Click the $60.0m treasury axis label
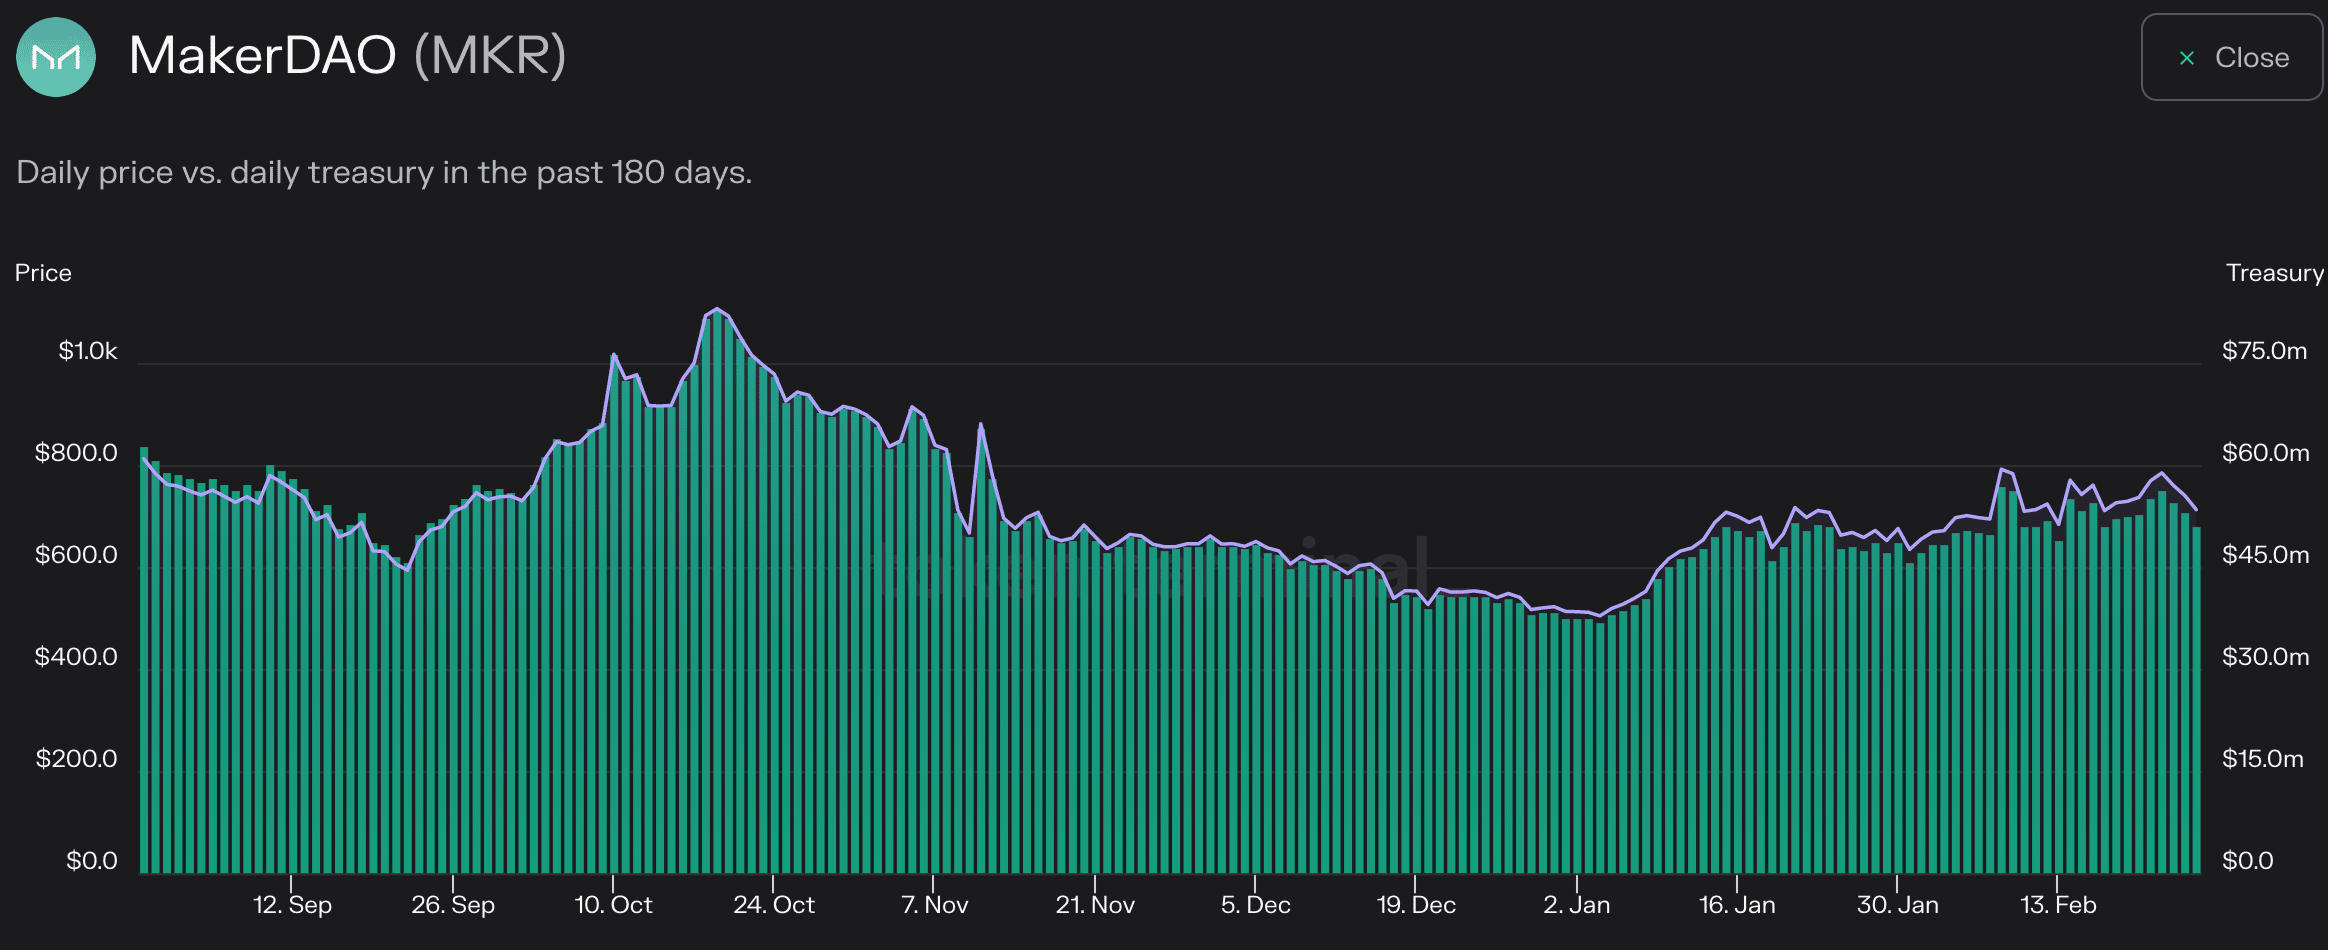Image resolution: width=2328 pixels, height=950 pixels. click(x=2265, y=453)
